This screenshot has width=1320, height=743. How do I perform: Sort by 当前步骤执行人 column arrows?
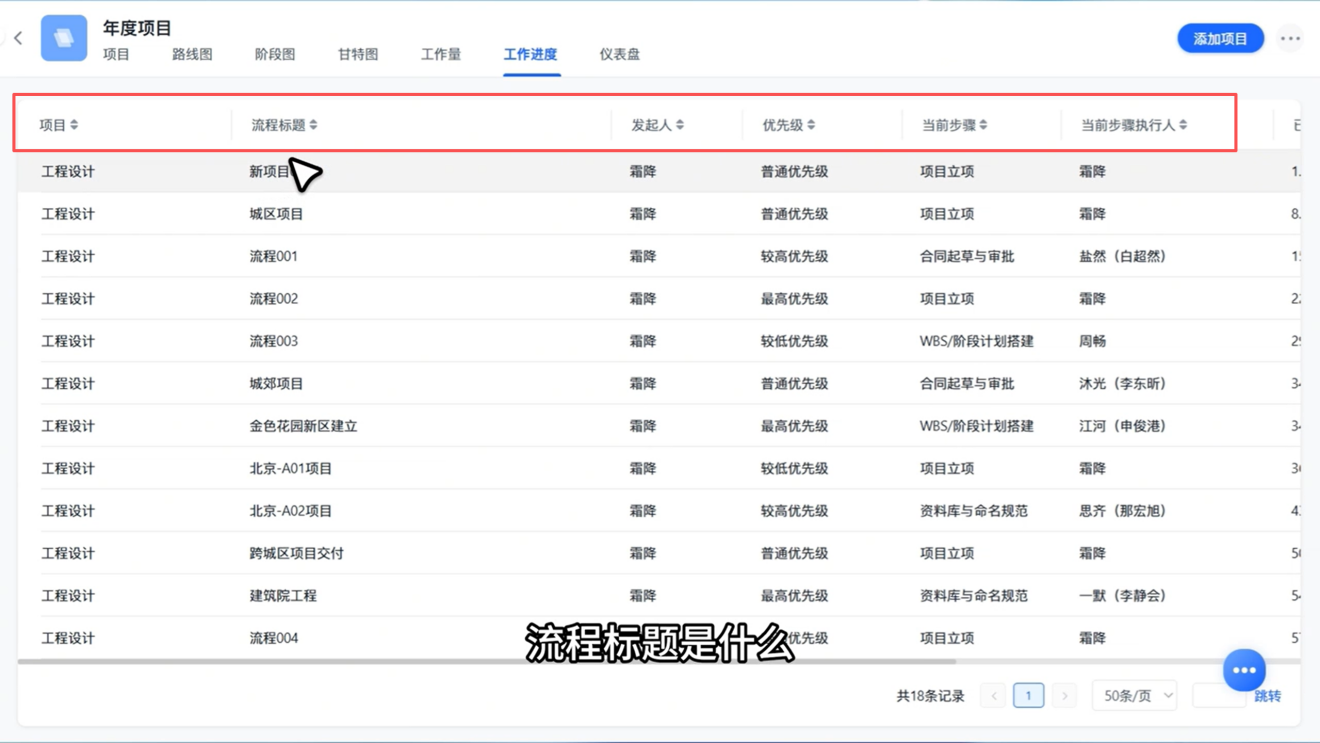tap(1183, 125)
